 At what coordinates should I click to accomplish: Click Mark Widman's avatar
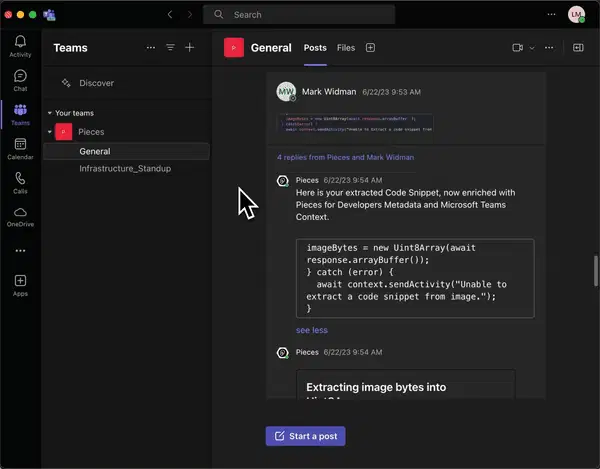coord(286,91)
